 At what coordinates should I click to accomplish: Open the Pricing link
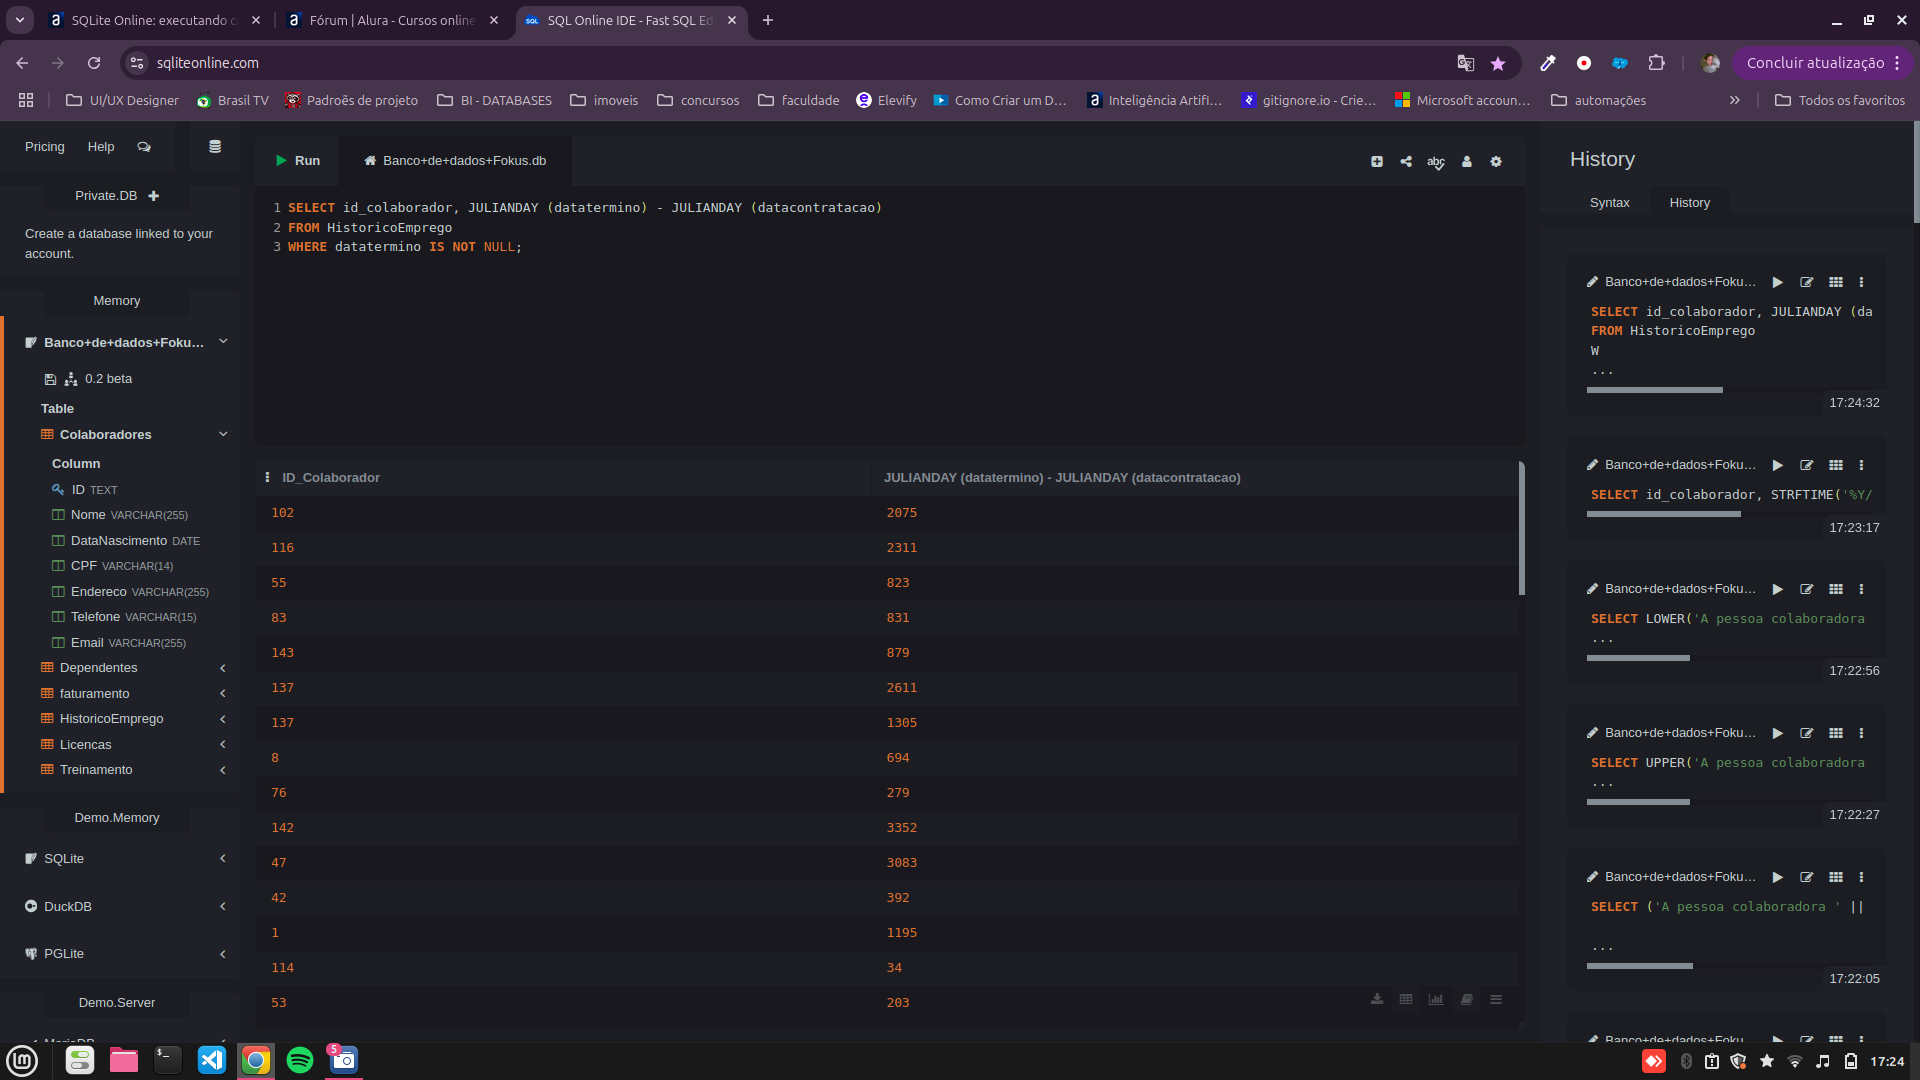click(45, 147)
